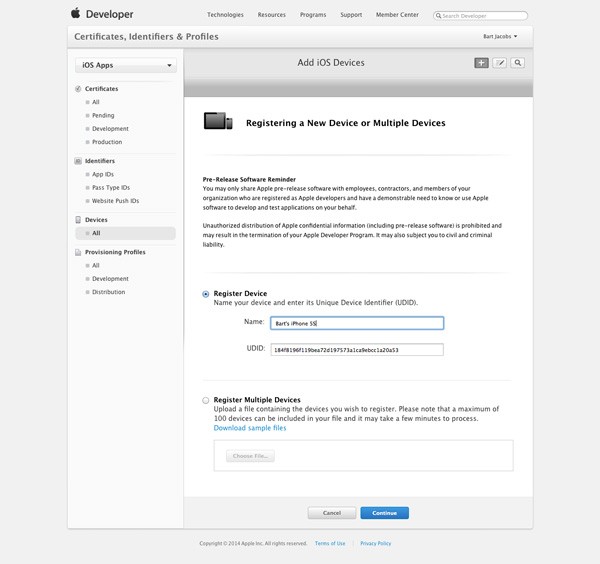Select Pass Type IDs
This screenshot has height=564, width=600.
click(x=111, y=187)
